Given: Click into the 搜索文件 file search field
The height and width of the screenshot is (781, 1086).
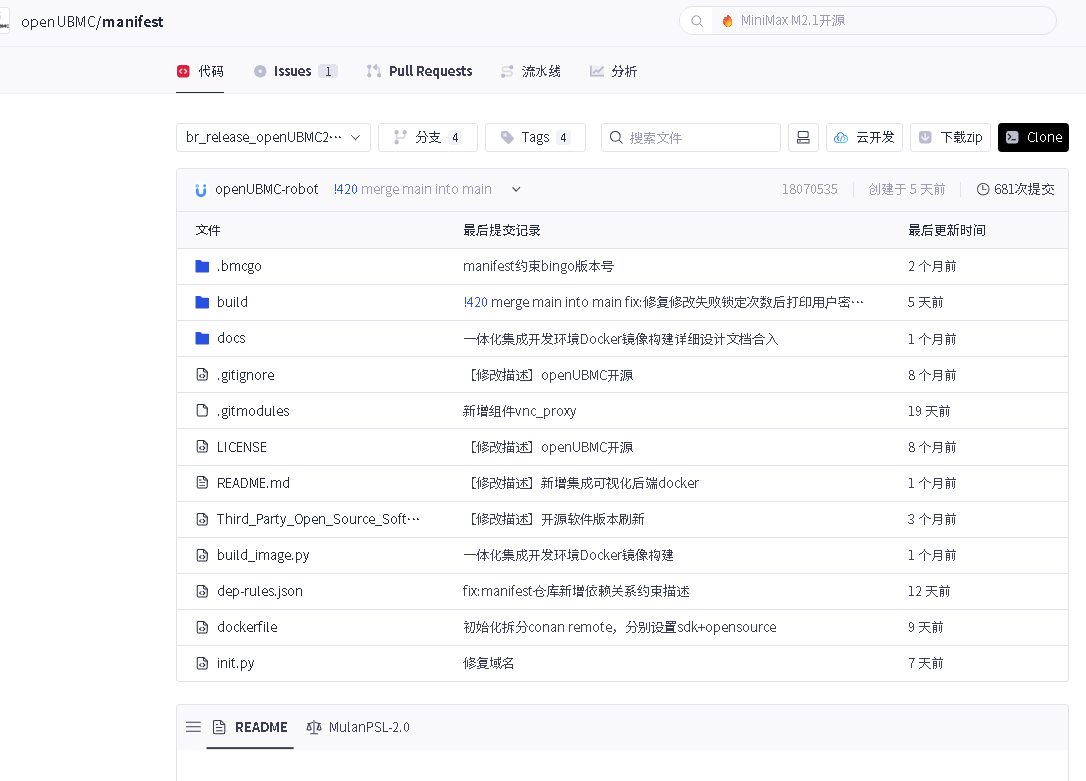Looking at the screenshot, I should click(700, 137).
